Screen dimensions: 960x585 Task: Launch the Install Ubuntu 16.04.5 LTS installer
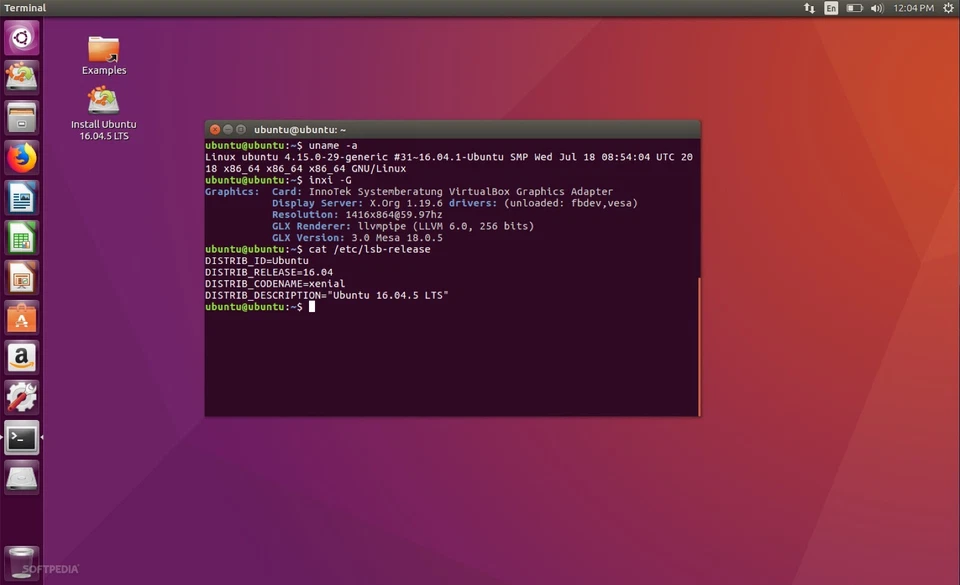tap(103, 103)
